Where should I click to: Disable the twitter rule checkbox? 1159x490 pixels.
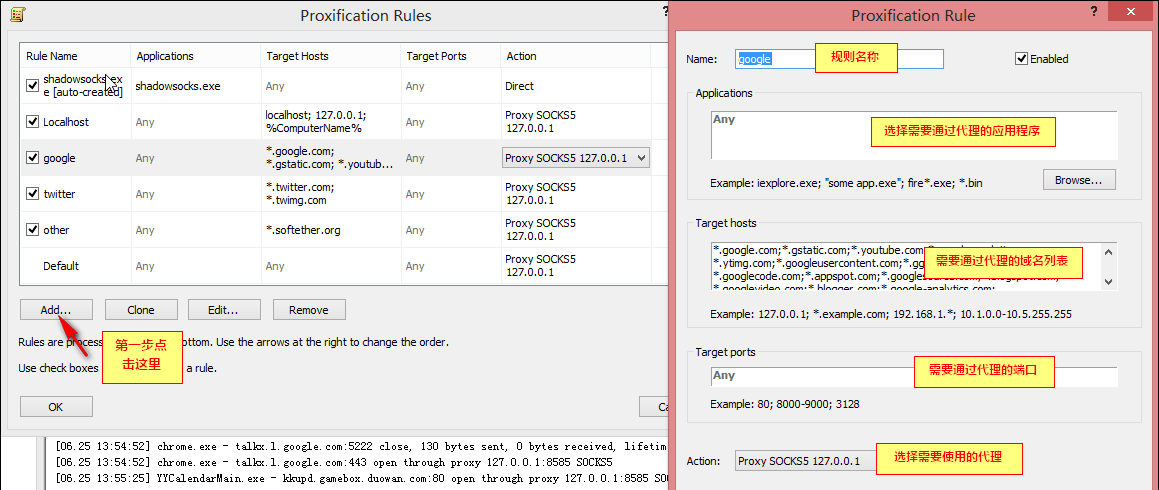point(33,194)
